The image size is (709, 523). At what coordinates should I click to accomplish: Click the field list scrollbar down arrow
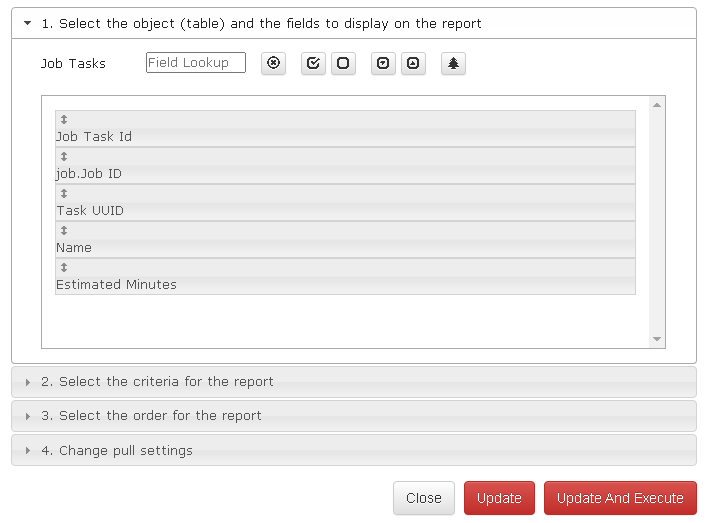[657, 339]
